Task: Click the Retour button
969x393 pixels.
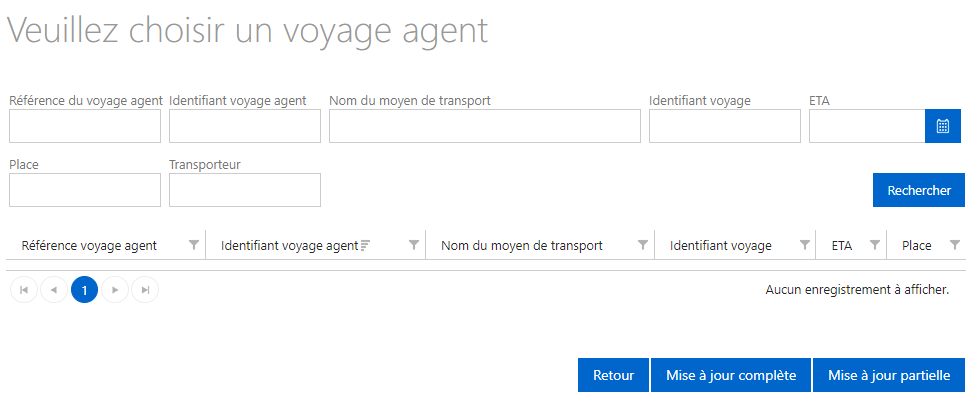Action: [x=614, y=375]
